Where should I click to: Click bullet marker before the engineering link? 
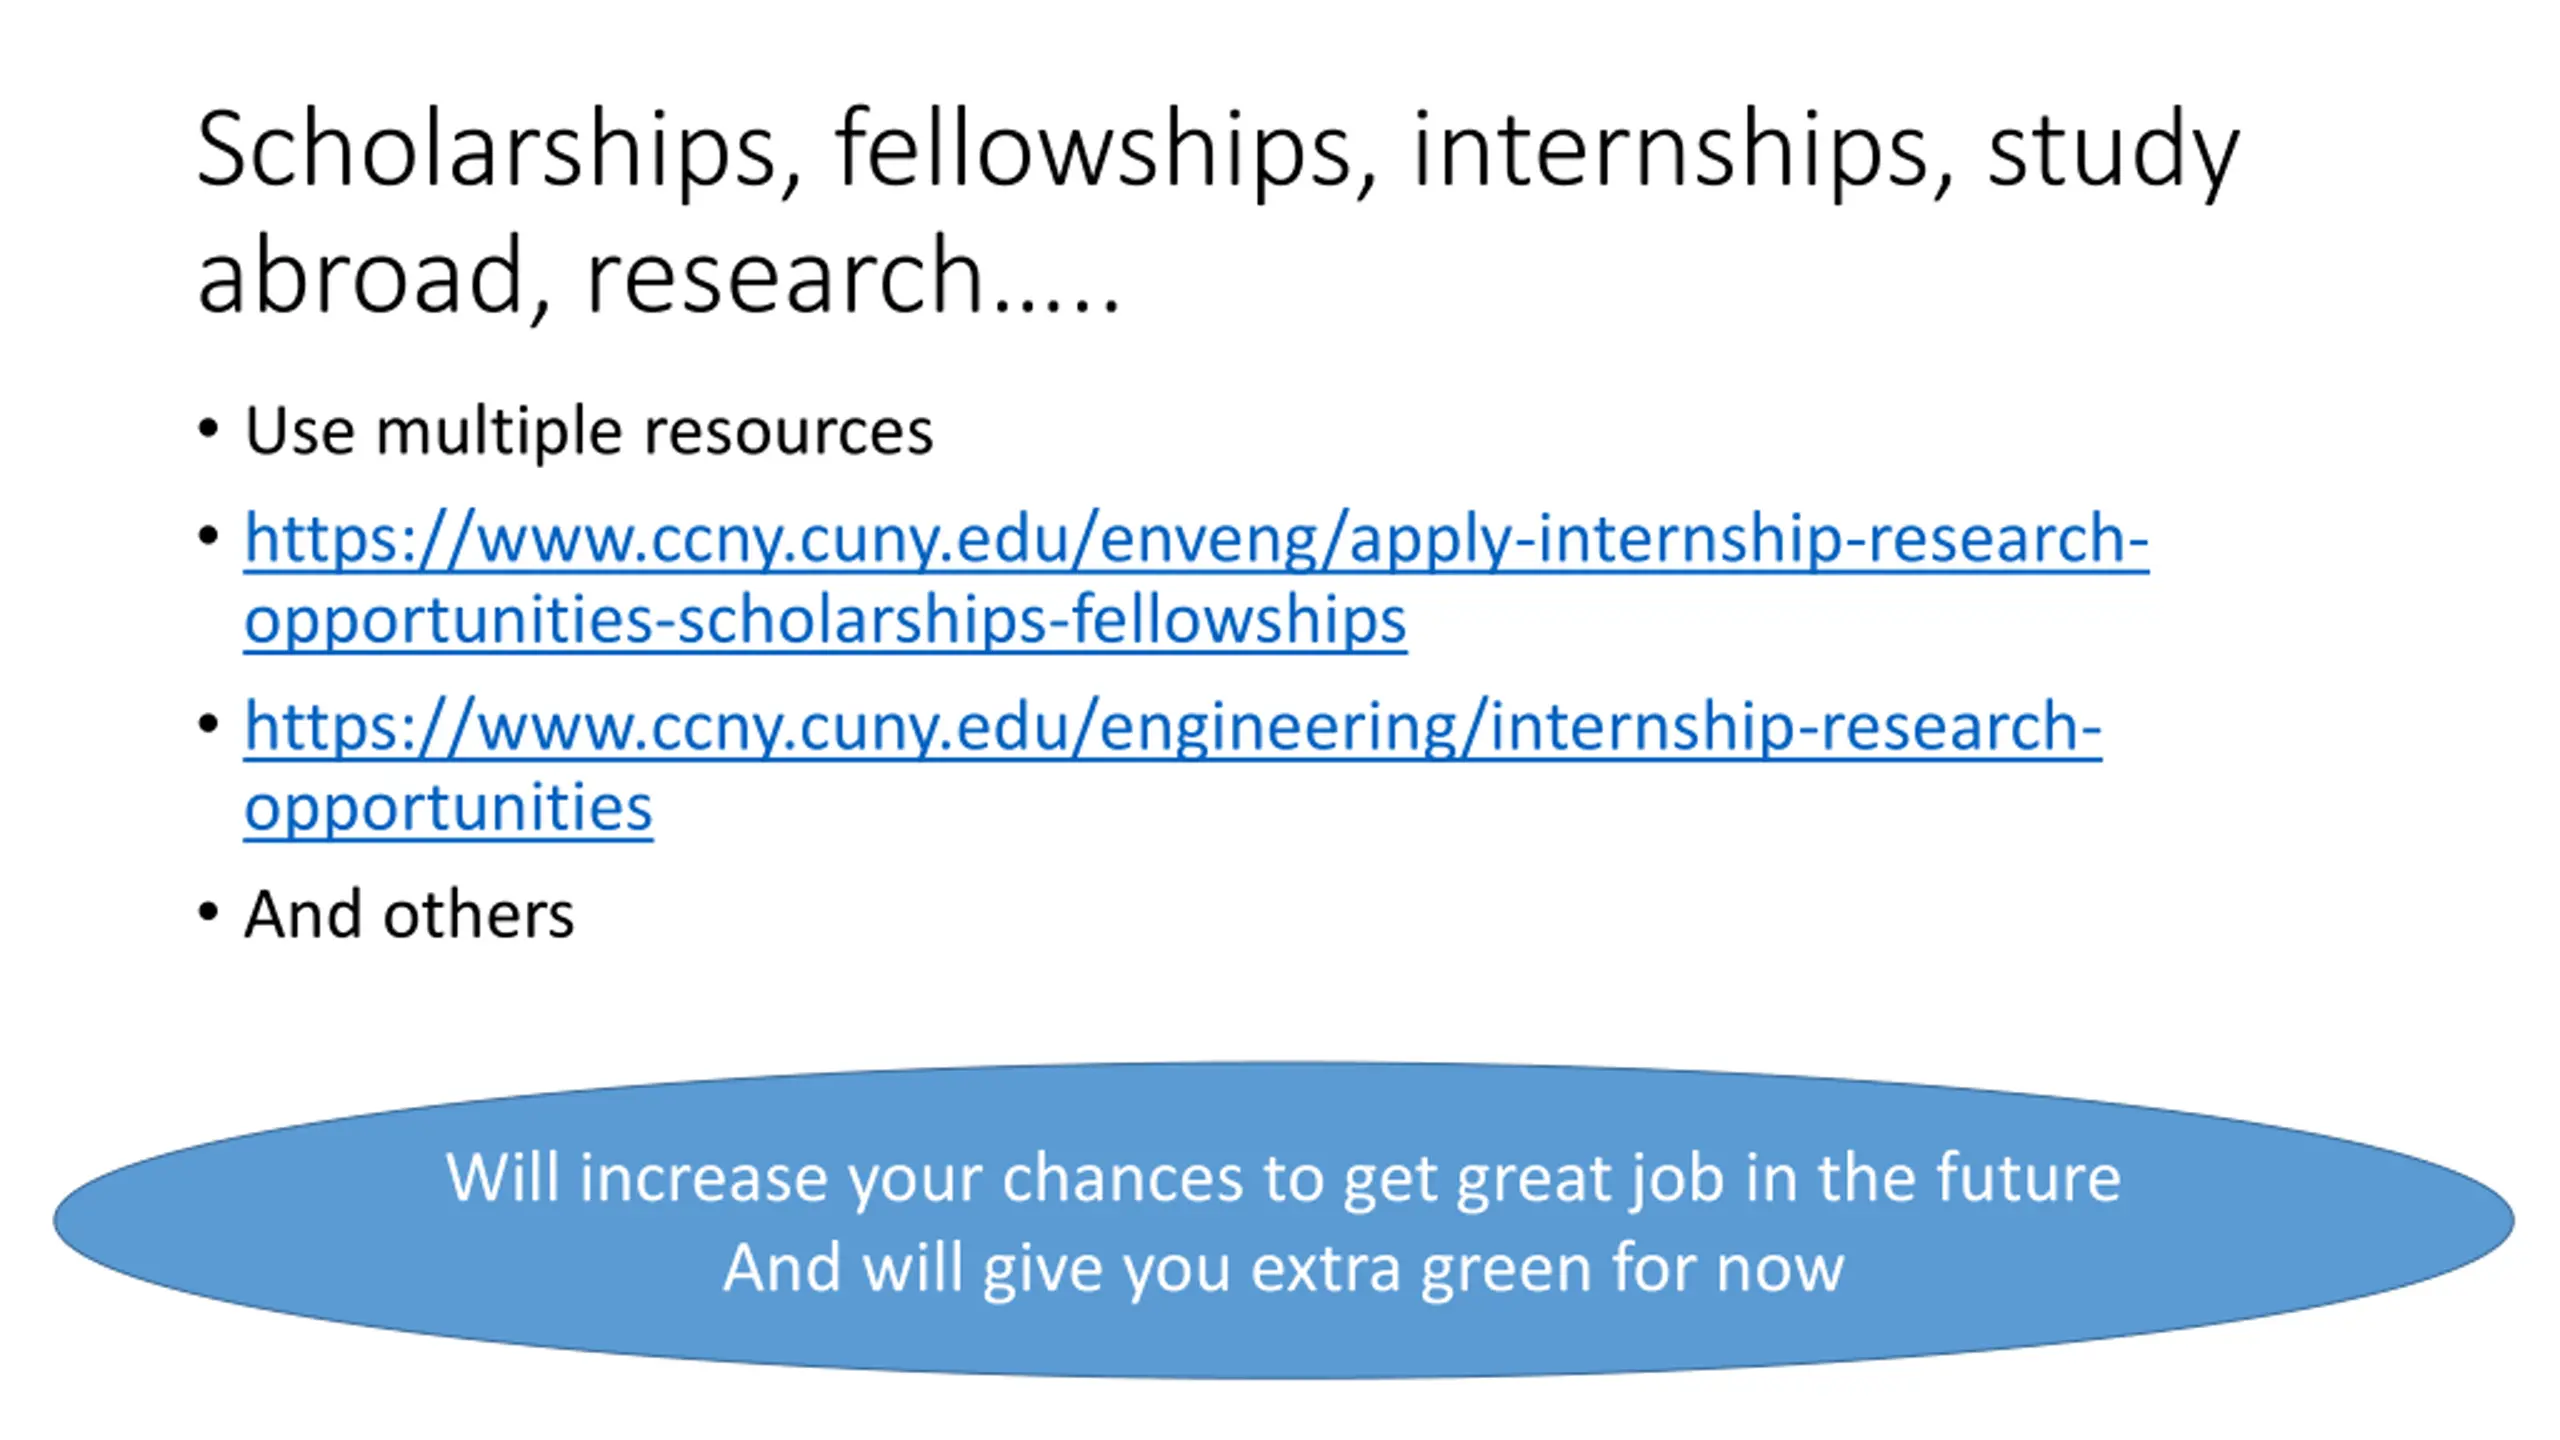[x=208, y=724]
